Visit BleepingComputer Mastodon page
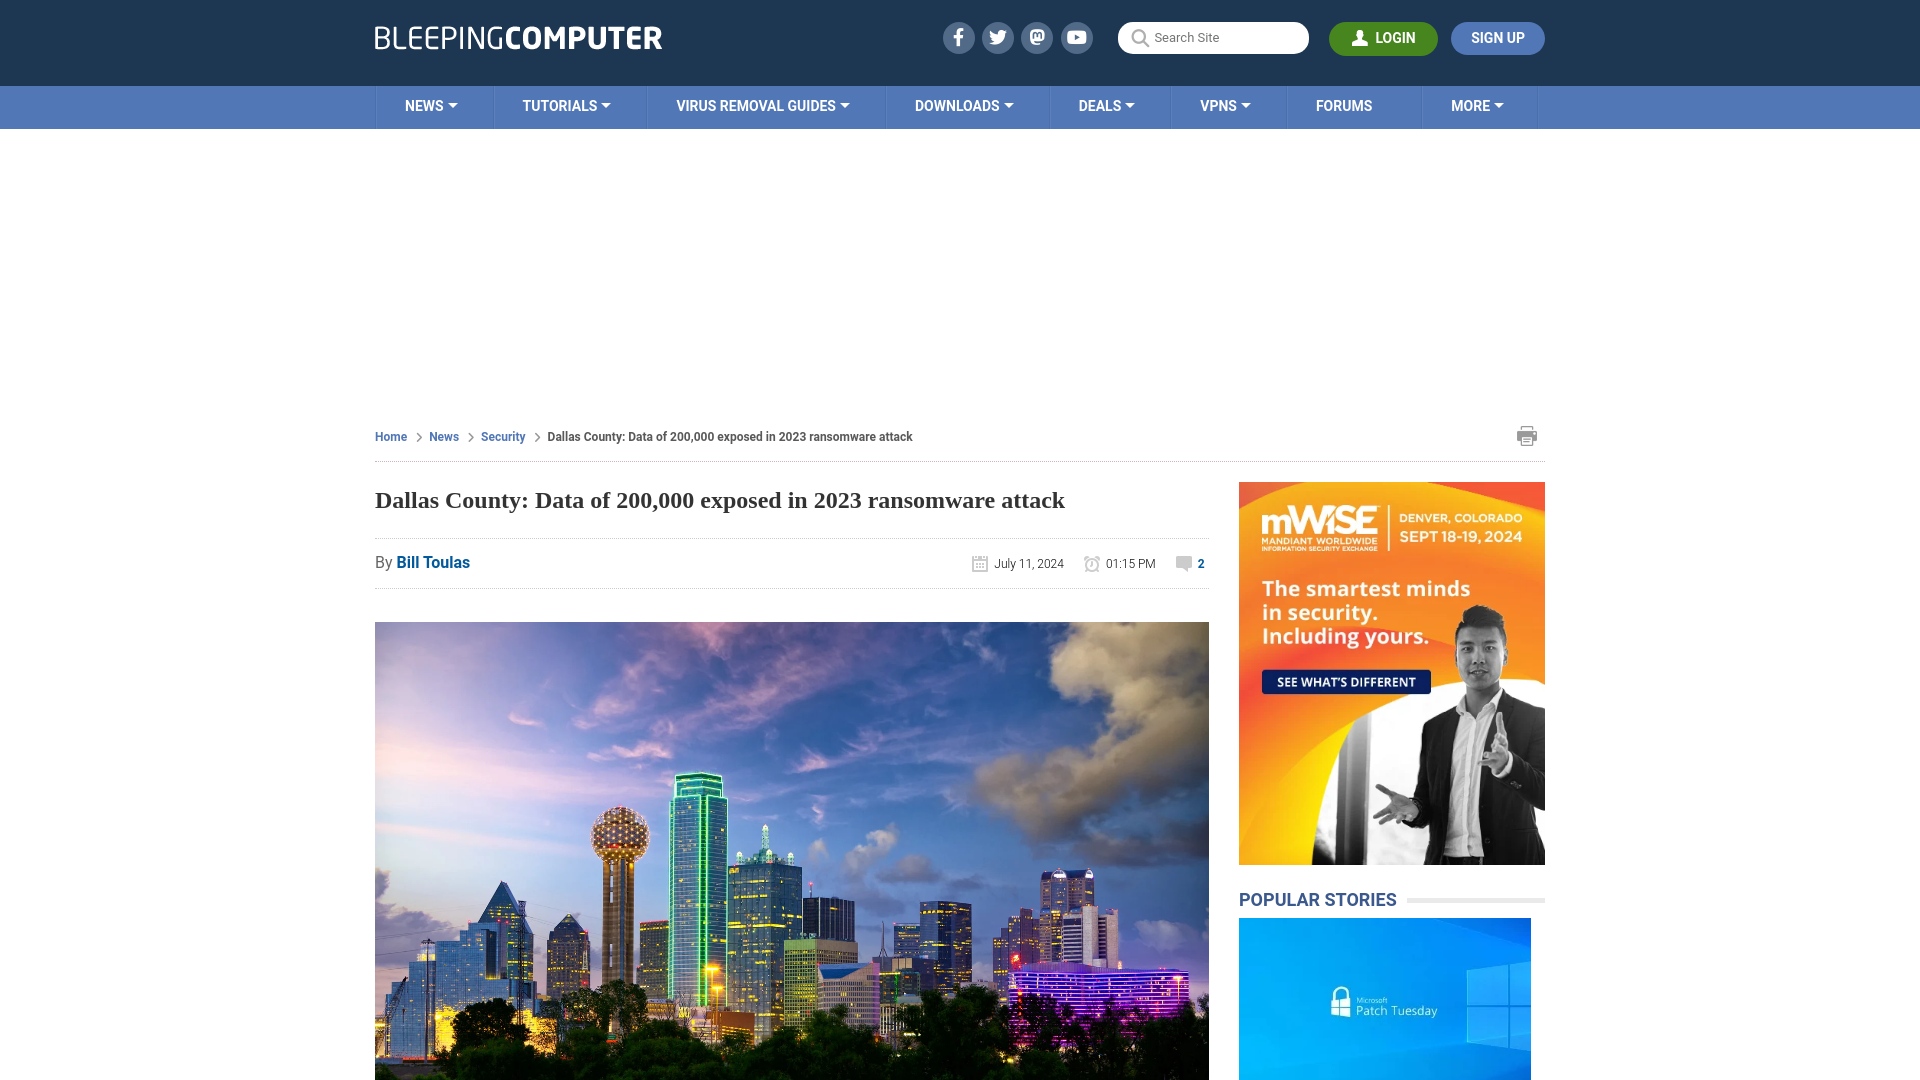This screenshot has height=1080, width=1920. 1038,37
